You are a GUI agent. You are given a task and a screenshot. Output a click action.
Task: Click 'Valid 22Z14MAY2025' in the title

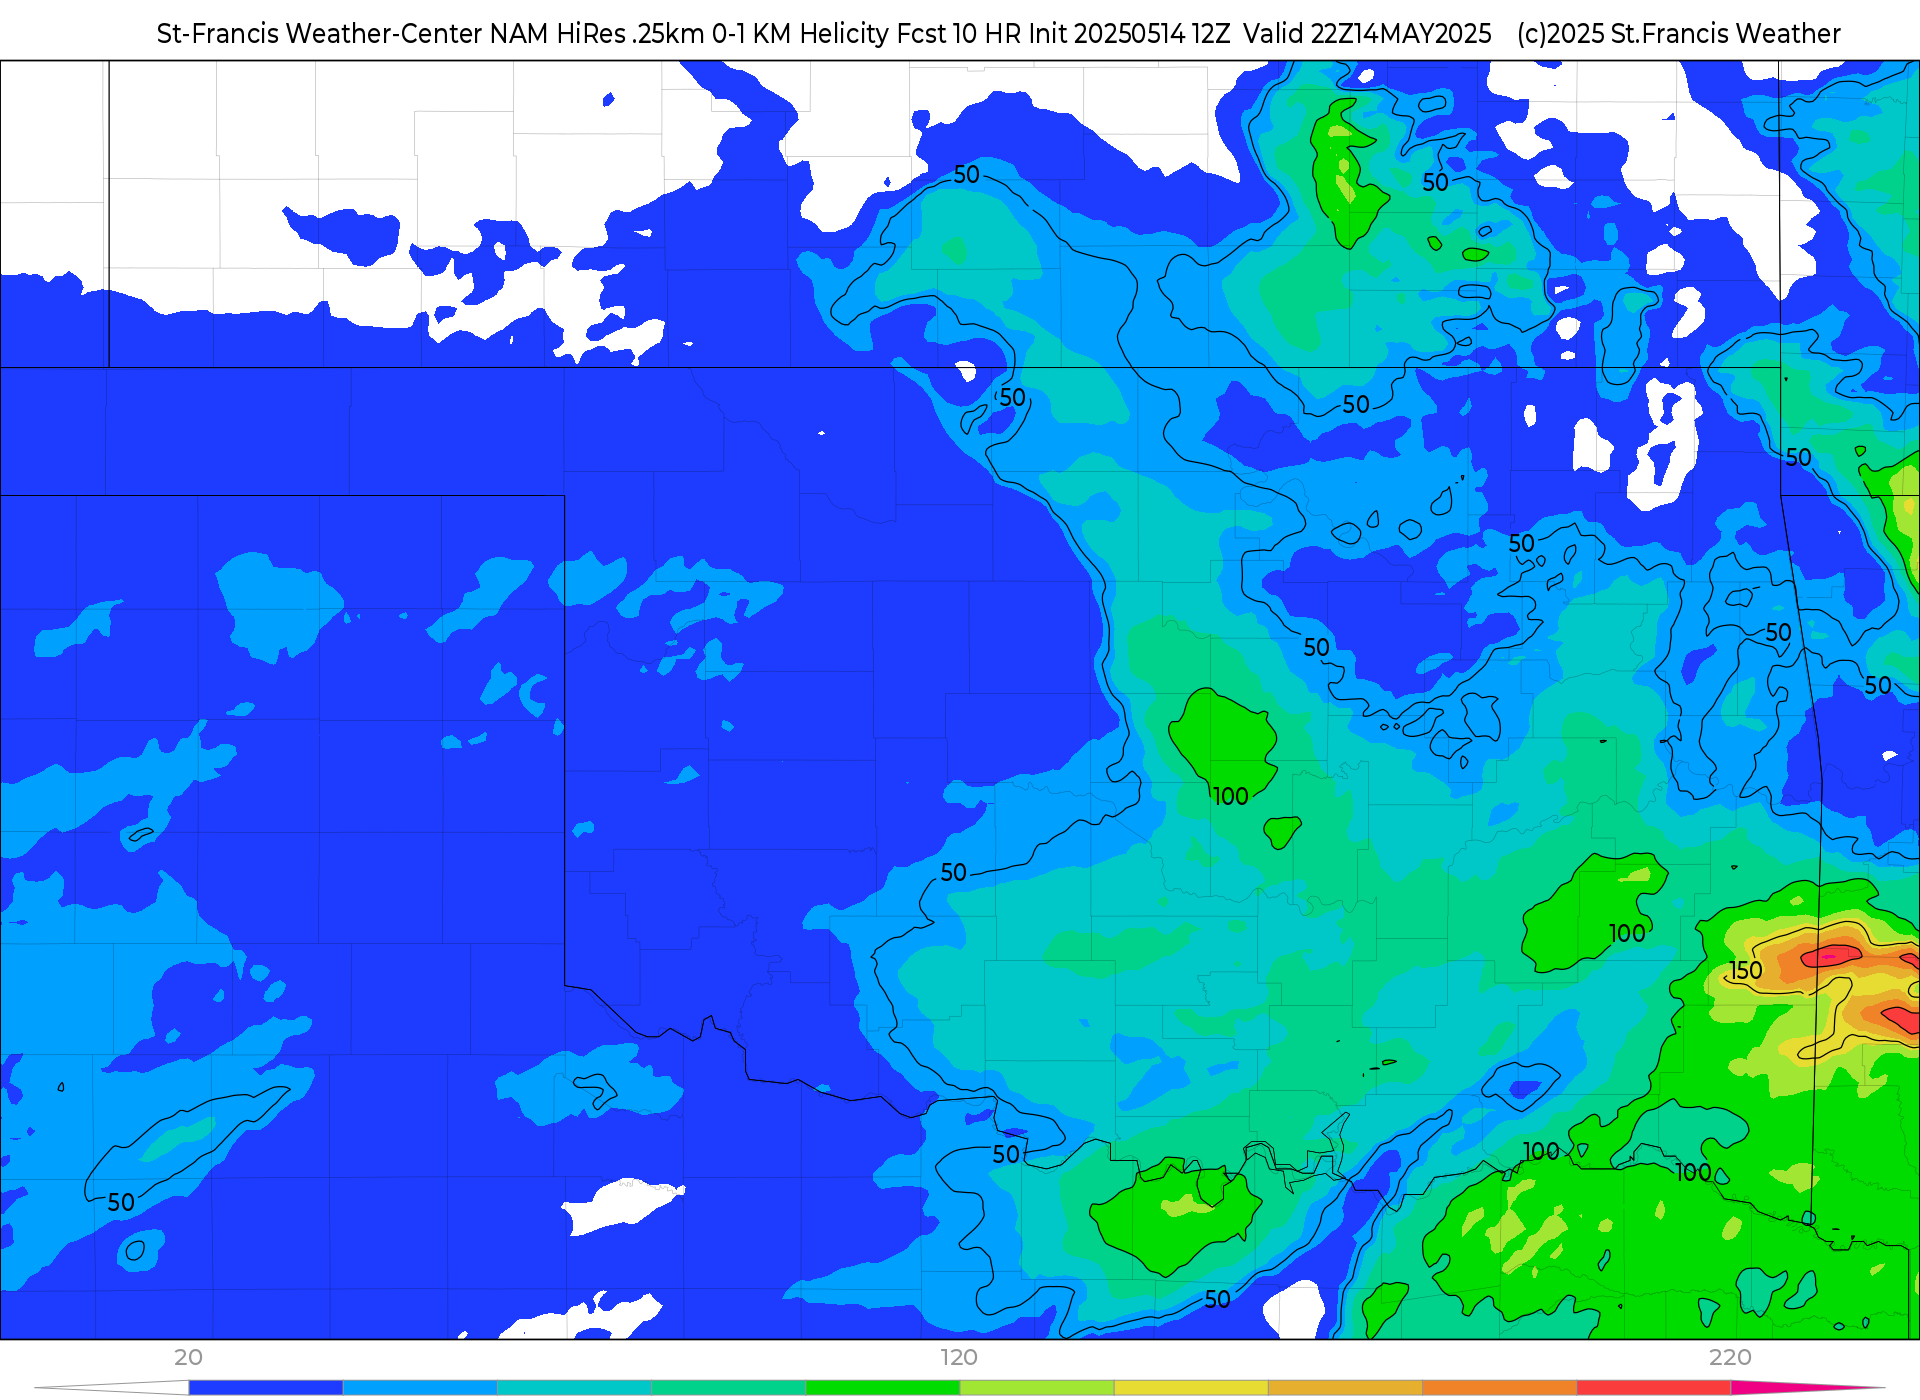(1367, 34)
